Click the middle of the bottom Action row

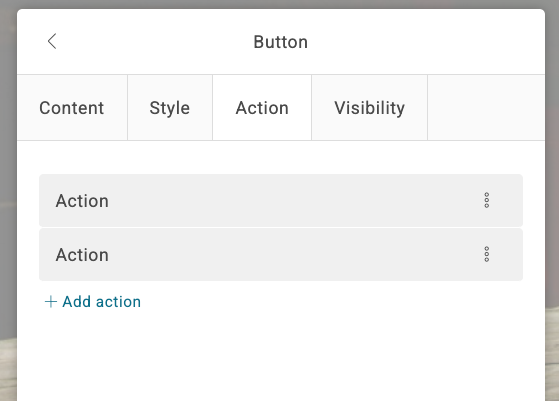click(x=281, y=255)
